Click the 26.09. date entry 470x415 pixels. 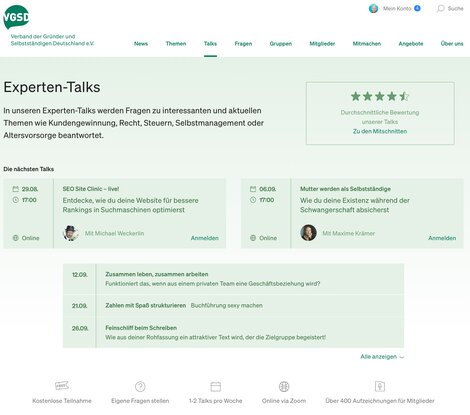point(80,328)
